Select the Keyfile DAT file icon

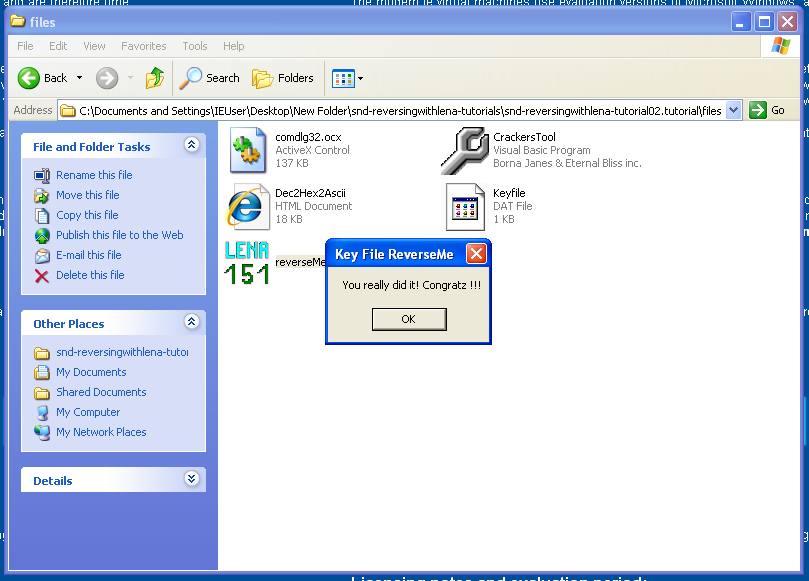coord(465,206)
